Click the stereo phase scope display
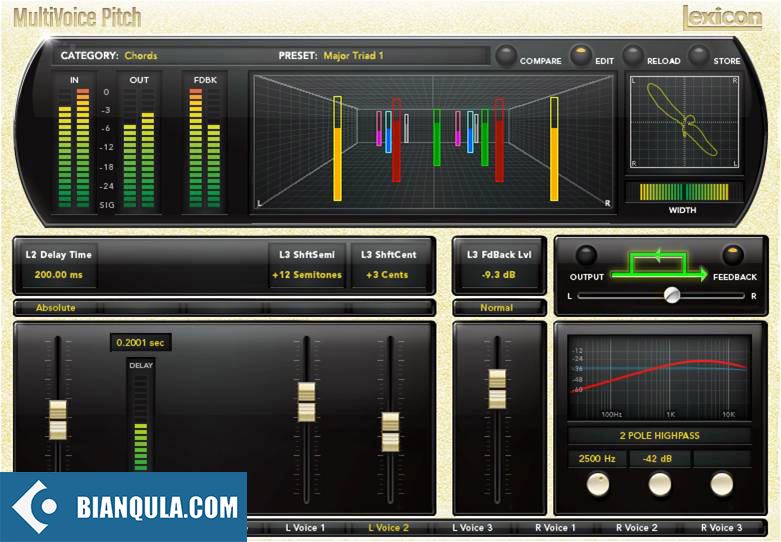Viewport: 781px width, 542px height. 684,122
